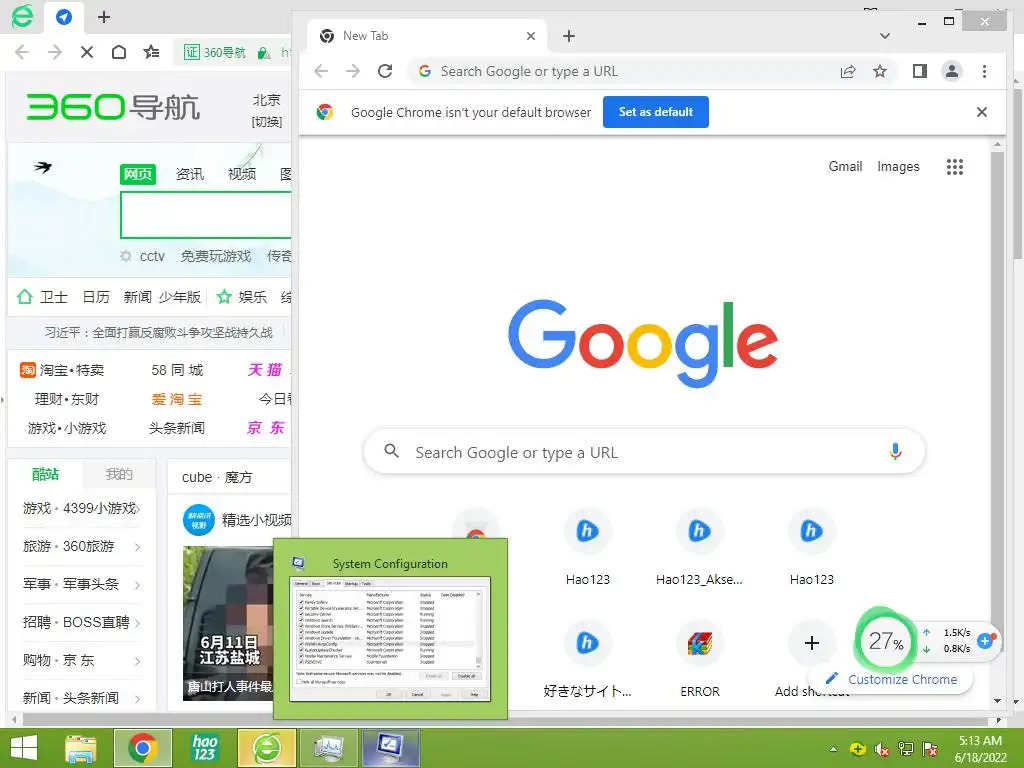Open Chrome tab search chevron
The width and height of the screenshot is (1024, 768).
(884, 36)
